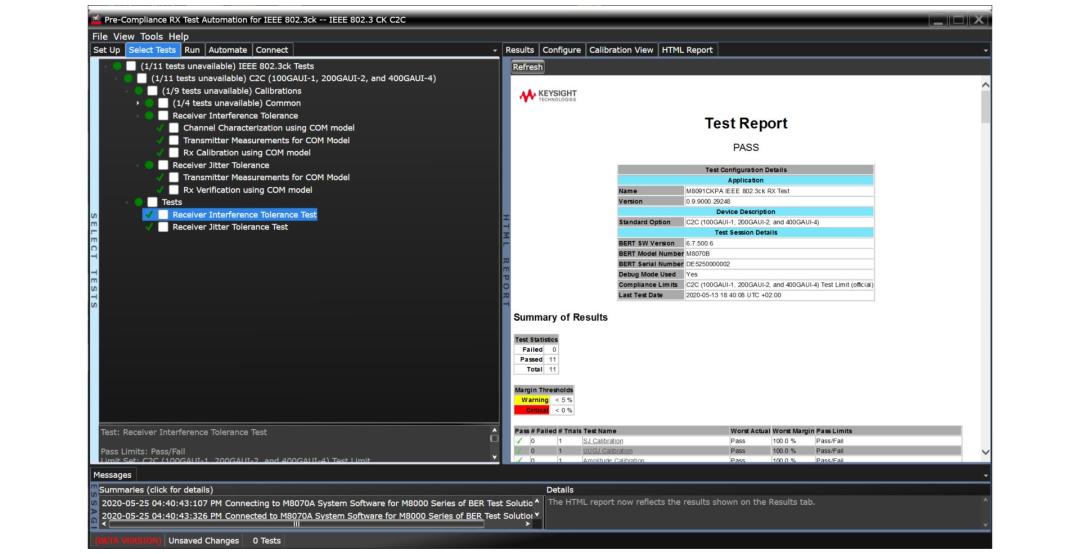Collapse the IEEE 802.3ck Tests root node
Image resolution: width=1080 pixels, height=554 pixels.
[105, 66]
